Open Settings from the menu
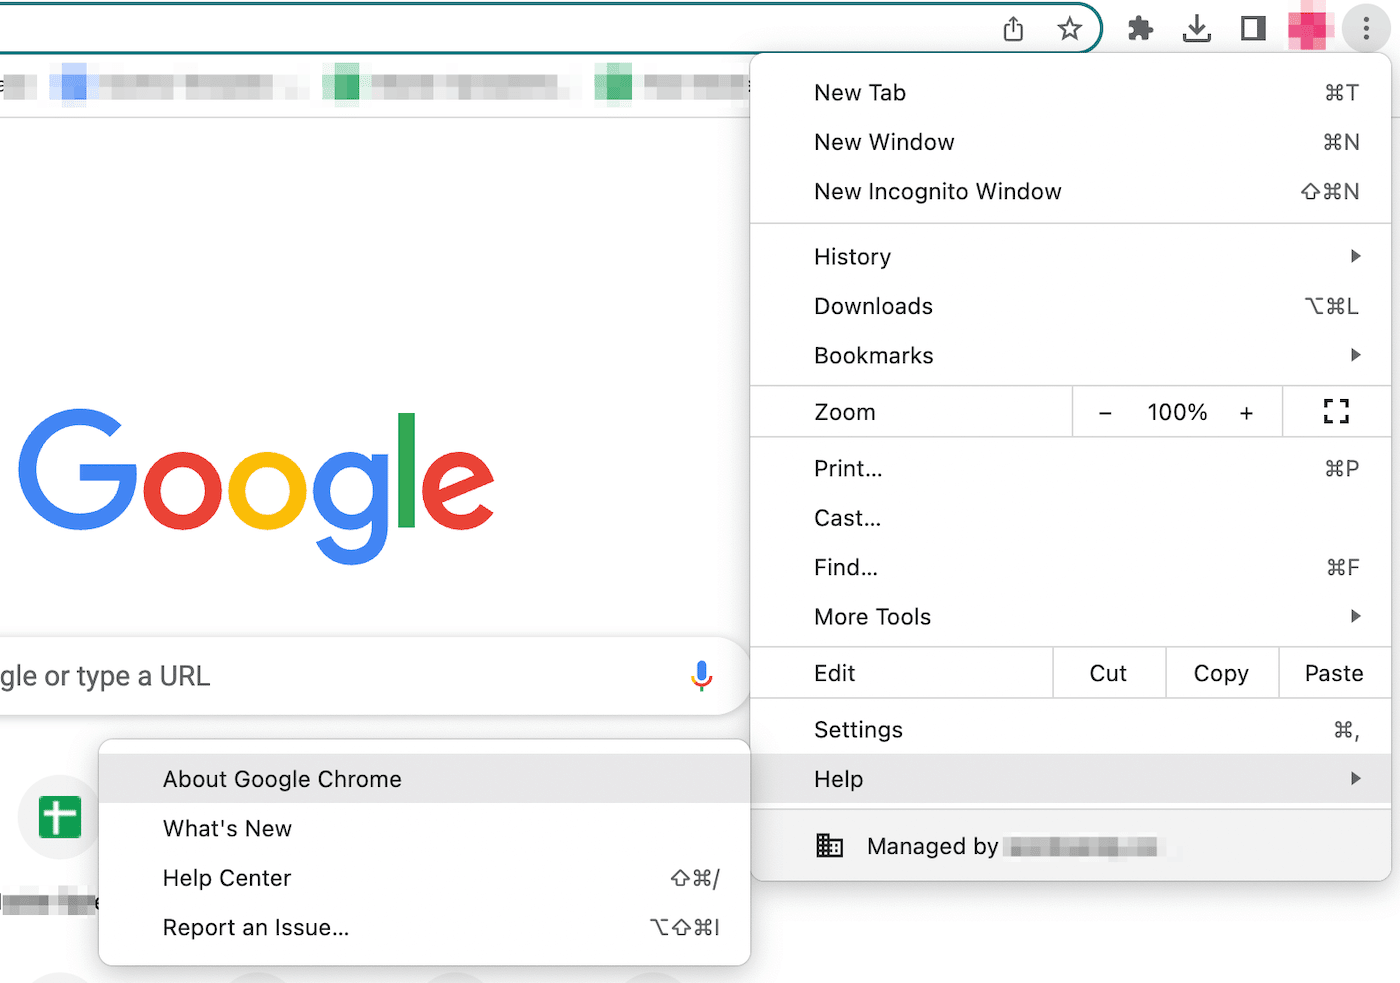1400x983 pixels. 1070,729
